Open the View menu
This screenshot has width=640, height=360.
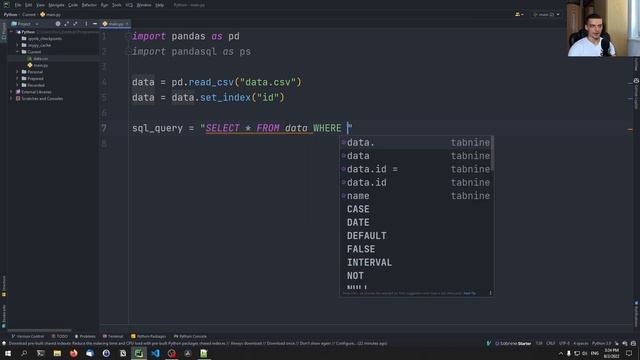coord(40,5)
